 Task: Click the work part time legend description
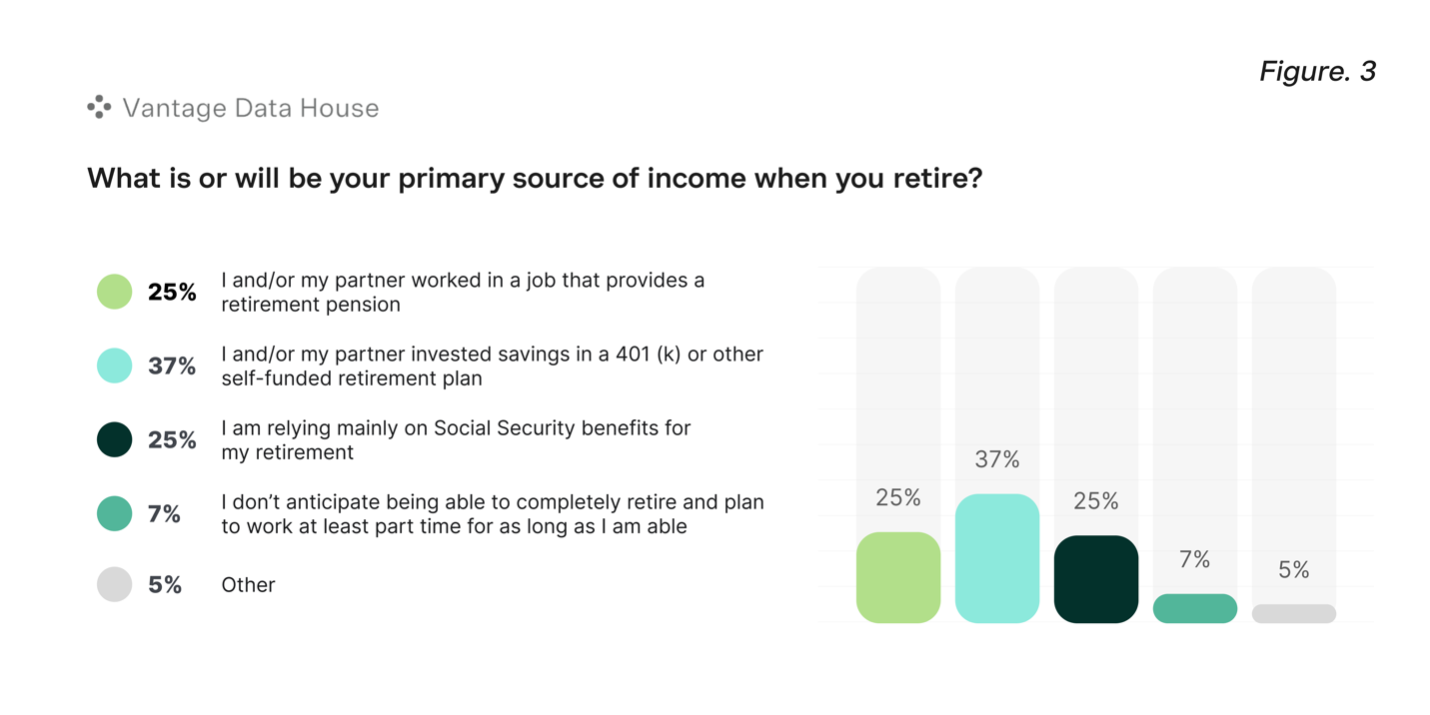[492, 514]
